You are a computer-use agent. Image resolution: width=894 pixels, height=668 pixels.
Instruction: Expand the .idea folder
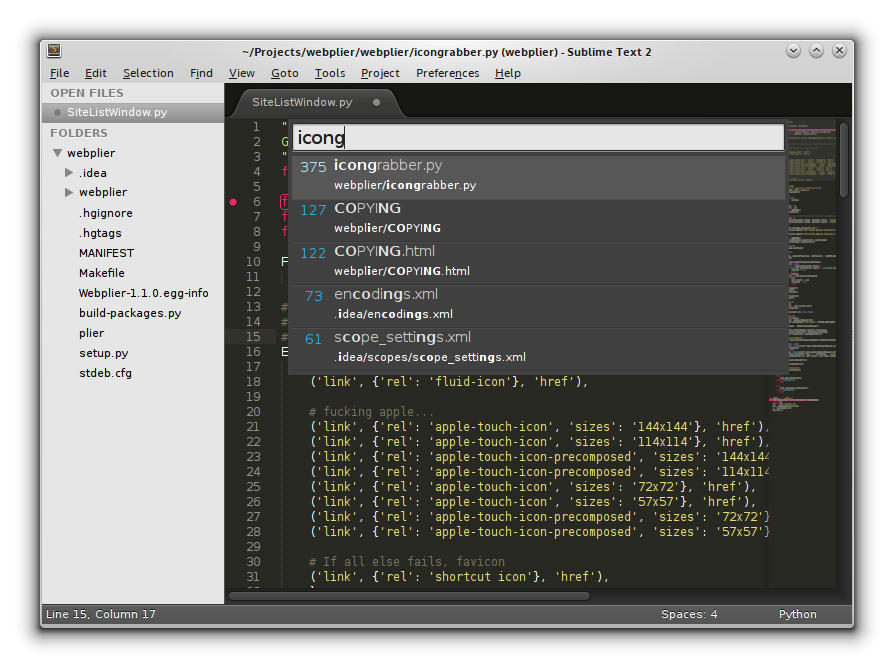69,173
